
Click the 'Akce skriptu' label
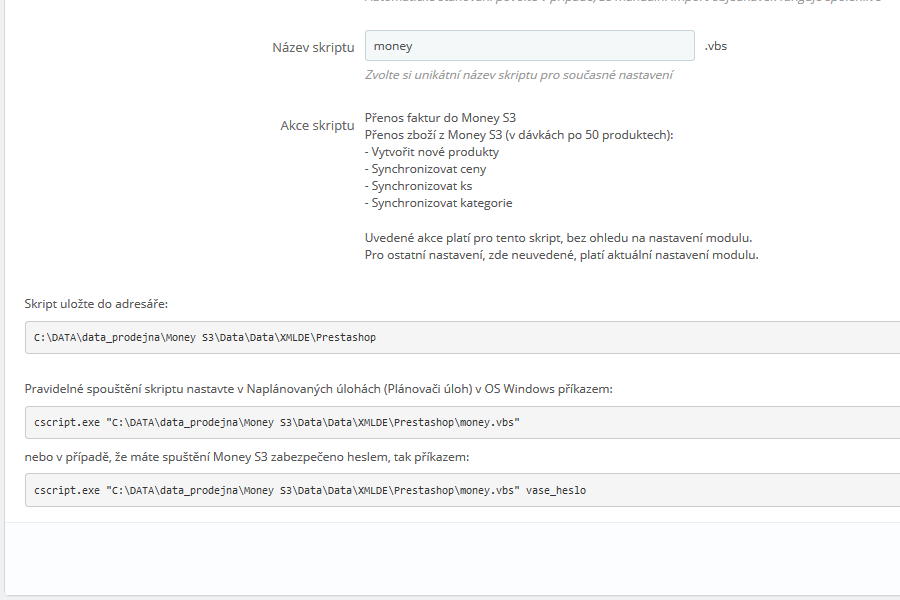317,126
